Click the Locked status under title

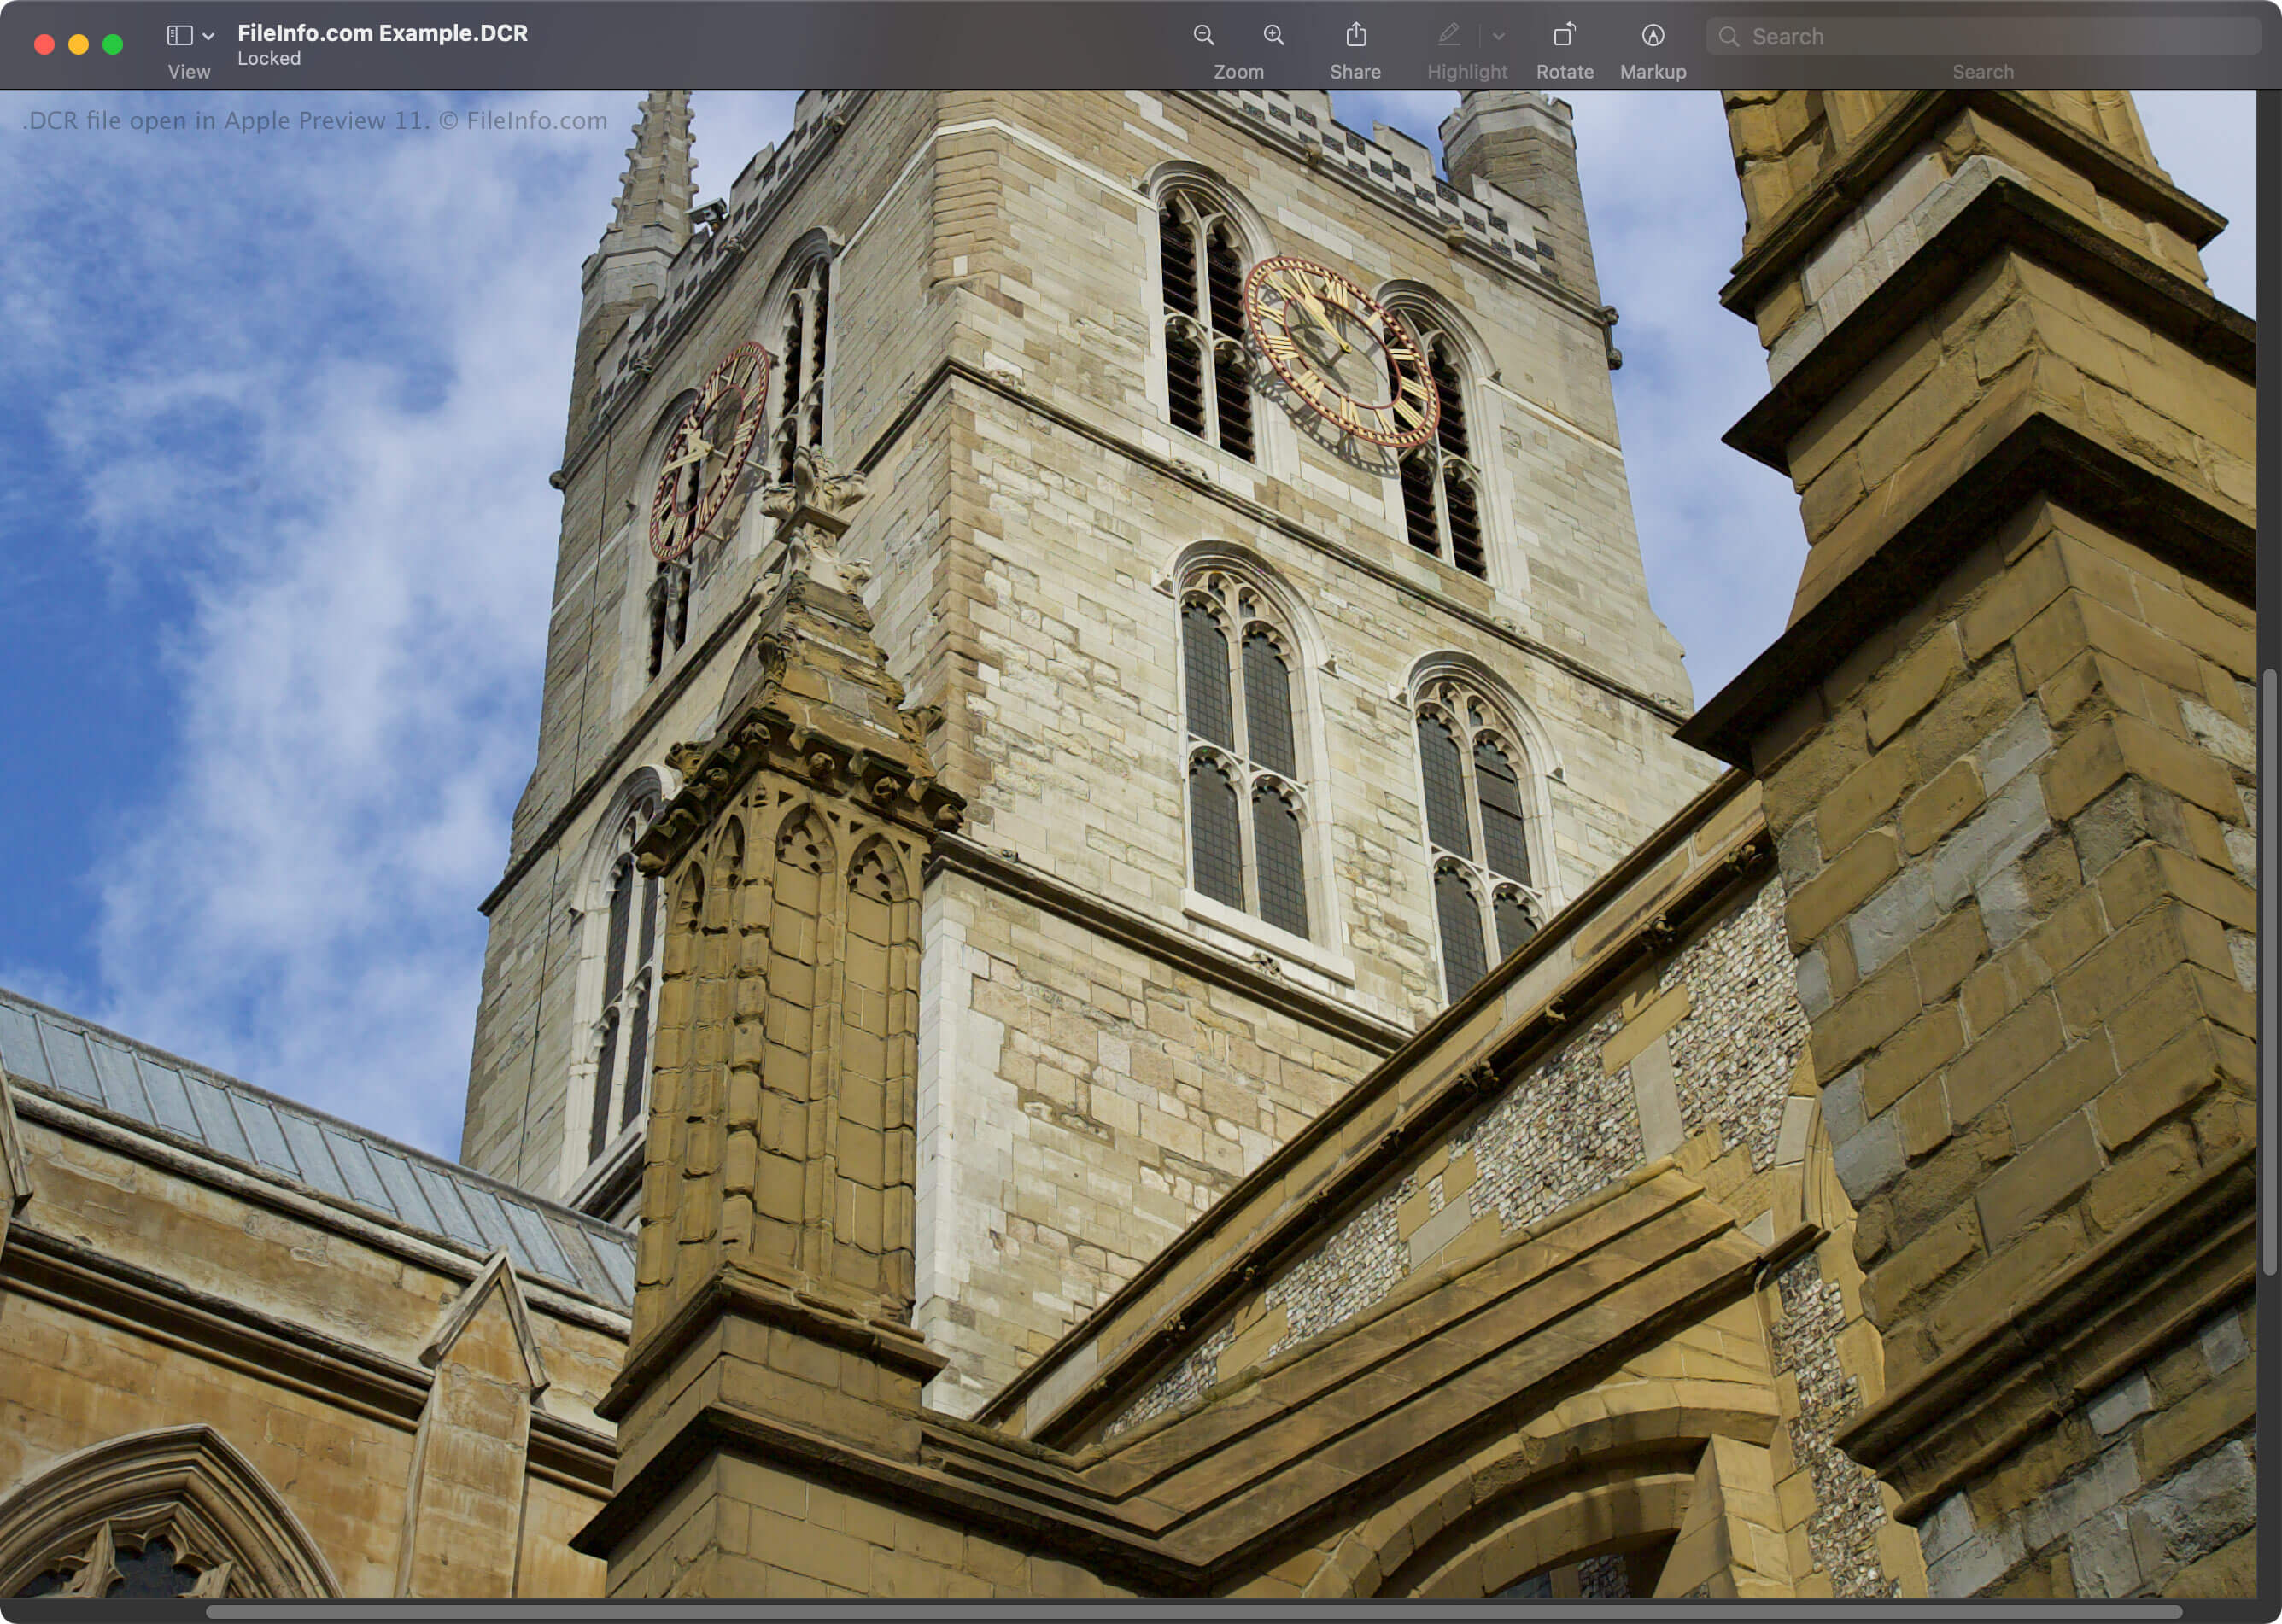(268, 59)
